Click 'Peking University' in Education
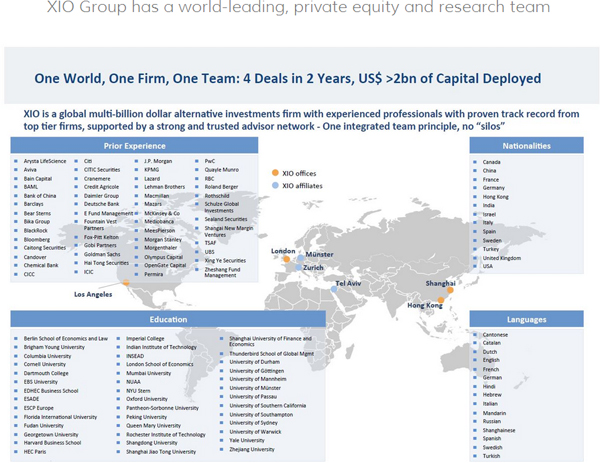 pyautogui.click(x=147, y=417)
